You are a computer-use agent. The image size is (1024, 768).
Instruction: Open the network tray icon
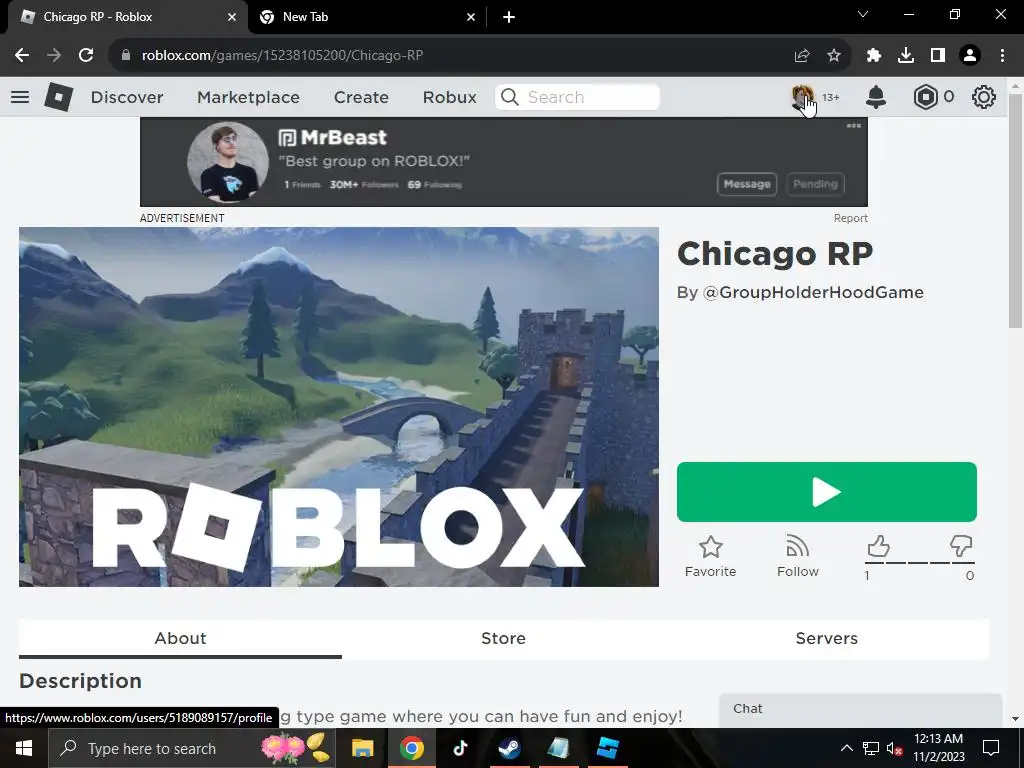click(871, 748)
